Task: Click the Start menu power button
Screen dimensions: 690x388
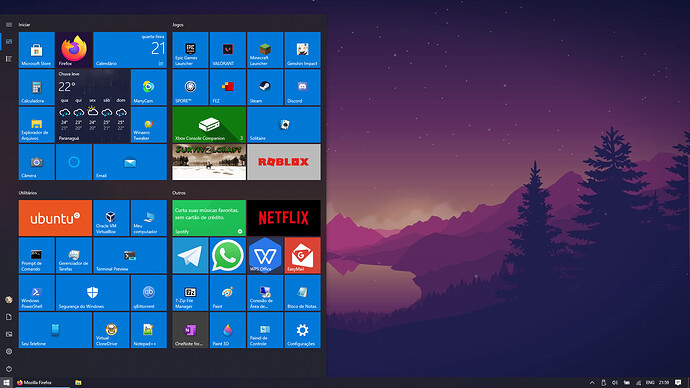Action: 9,369
